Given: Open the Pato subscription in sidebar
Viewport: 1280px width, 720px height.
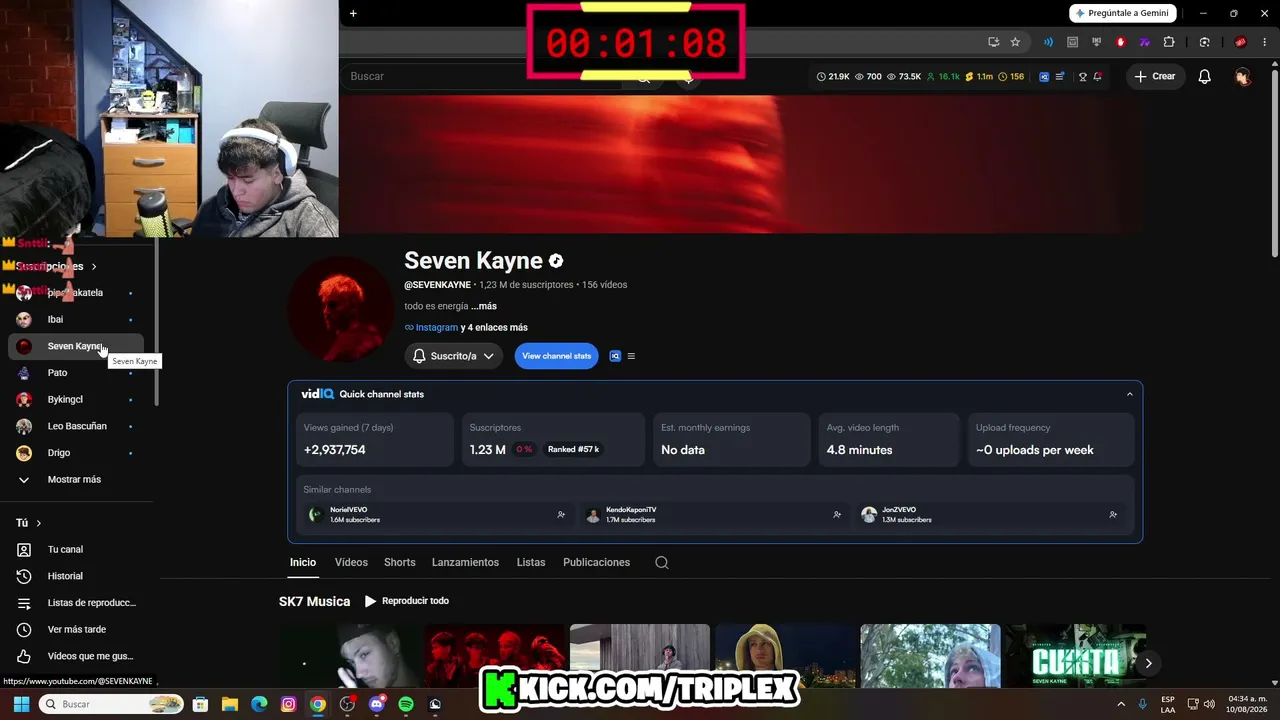Looking at the screenshot, I should click(x=75, y=372).
